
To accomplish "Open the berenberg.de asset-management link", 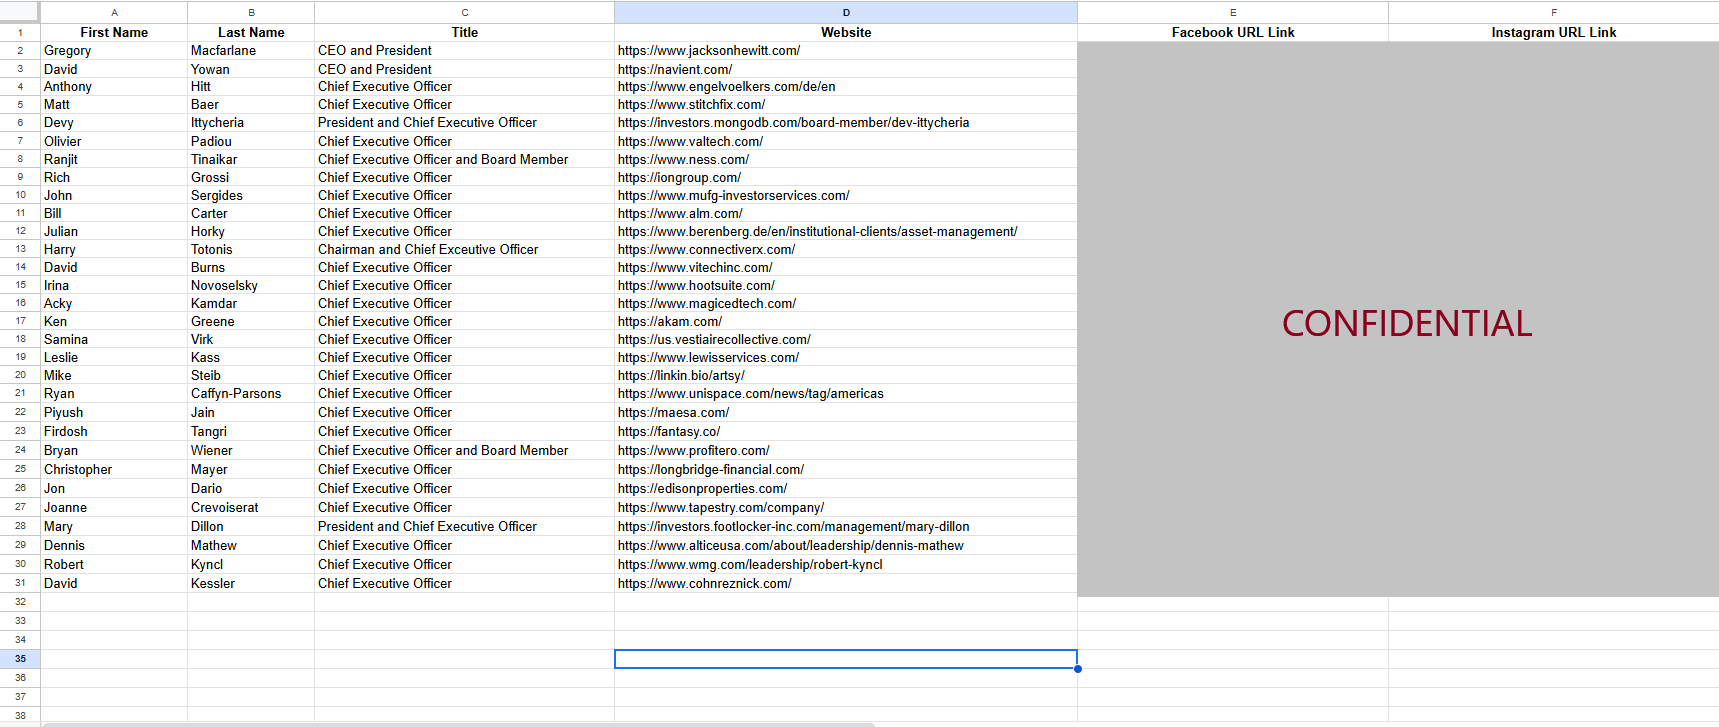I will tap(818, 231).
